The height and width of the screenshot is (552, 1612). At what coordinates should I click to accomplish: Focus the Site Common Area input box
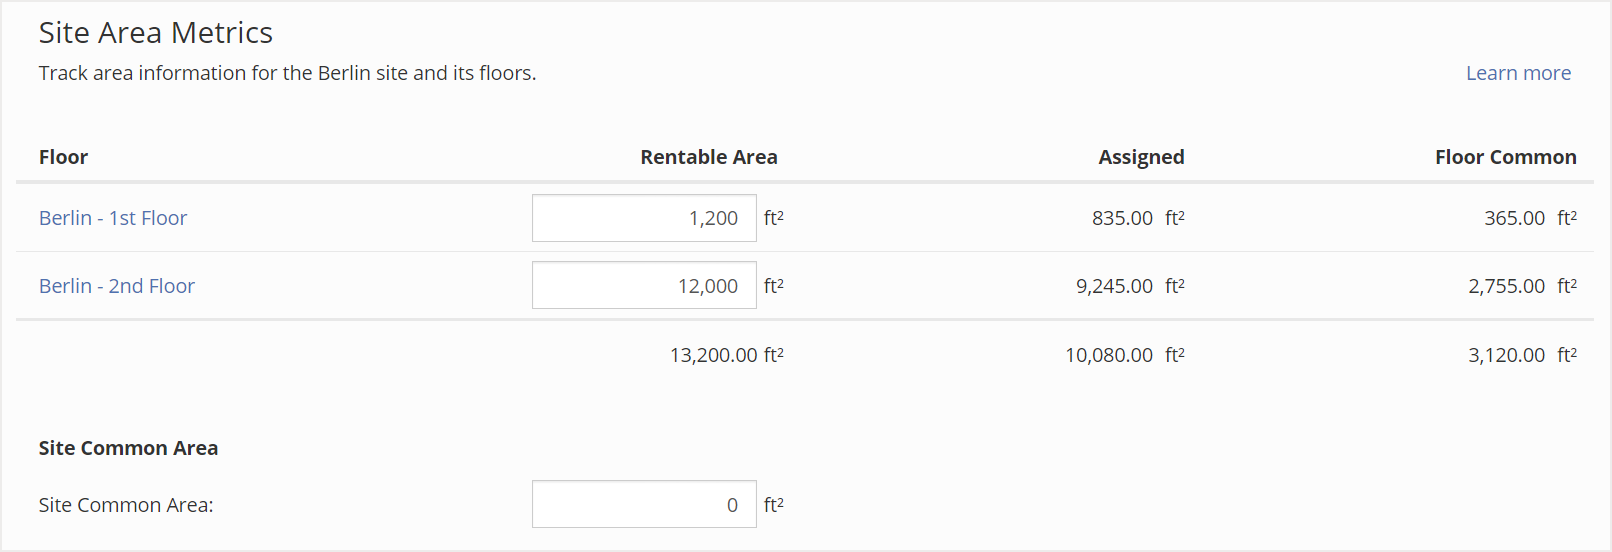coord(643,505)
